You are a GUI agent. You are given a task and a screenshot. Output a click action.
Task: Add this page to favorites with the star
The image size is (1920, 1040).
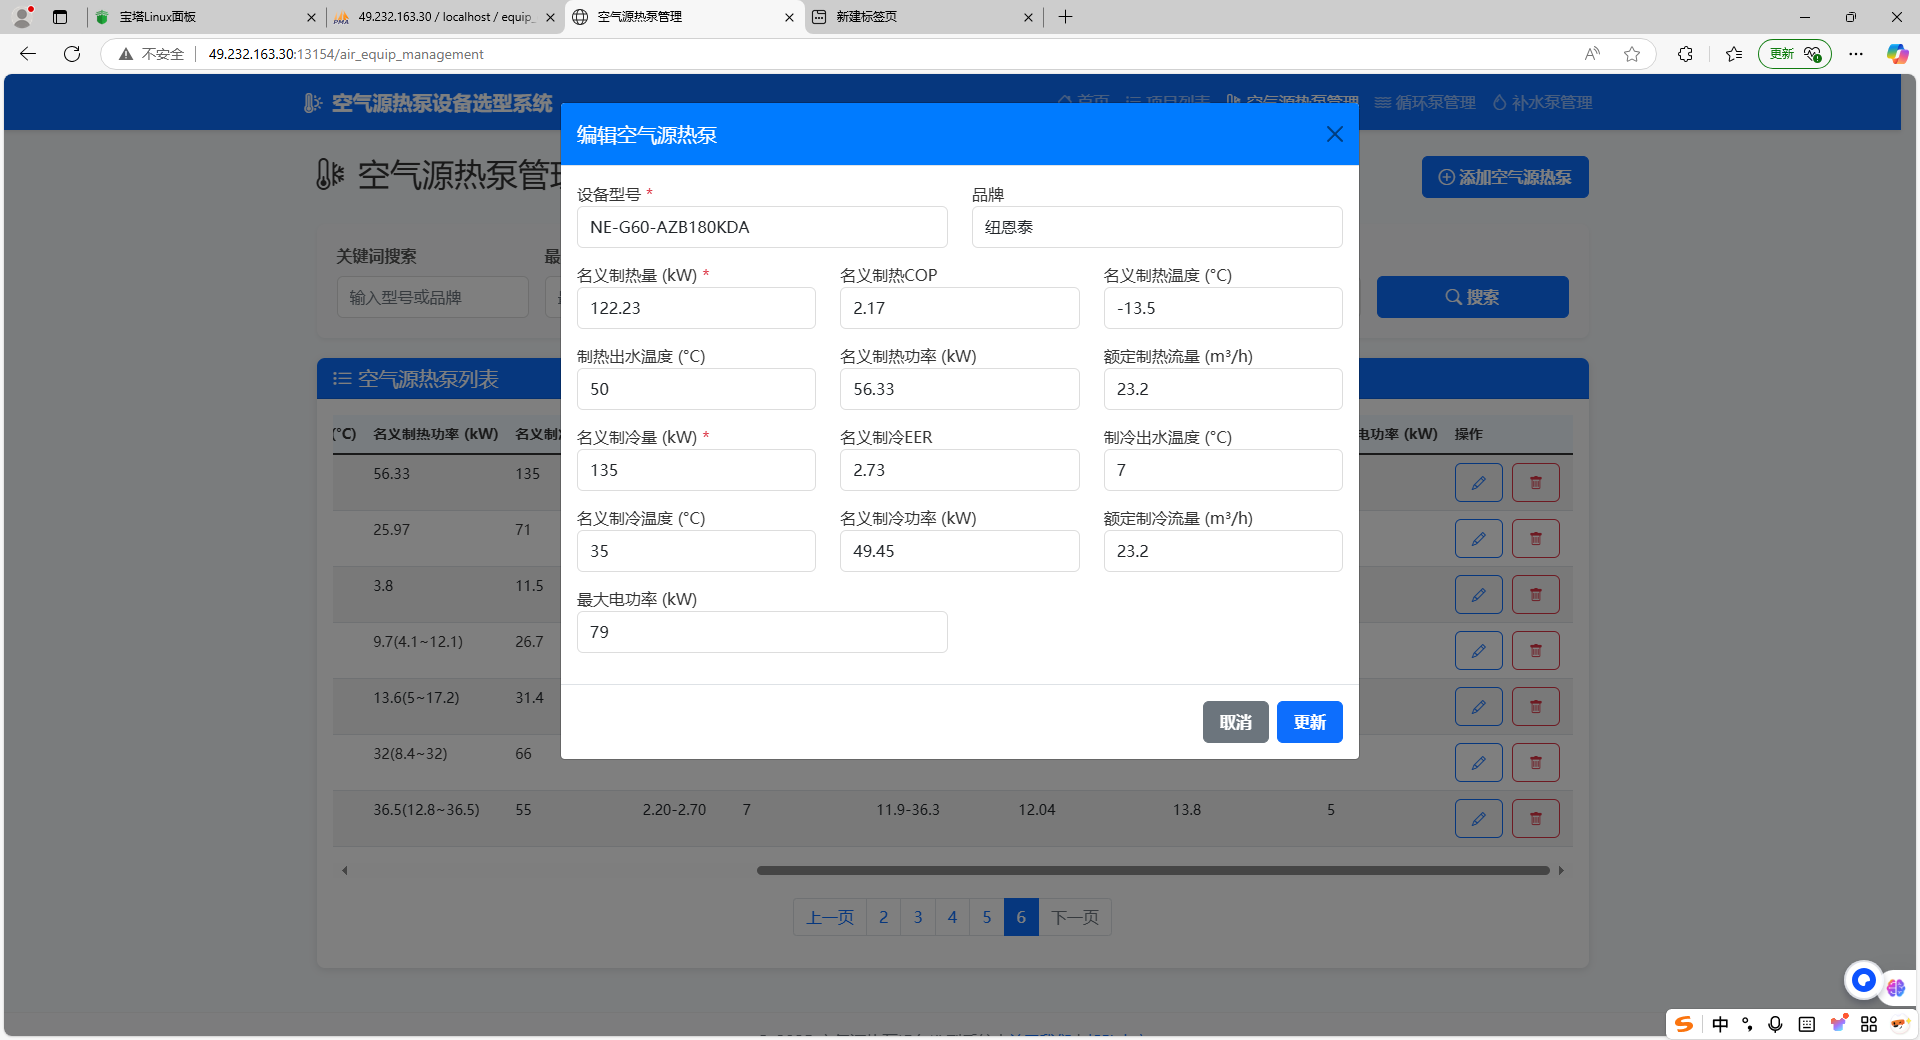tap(1632, 54)
